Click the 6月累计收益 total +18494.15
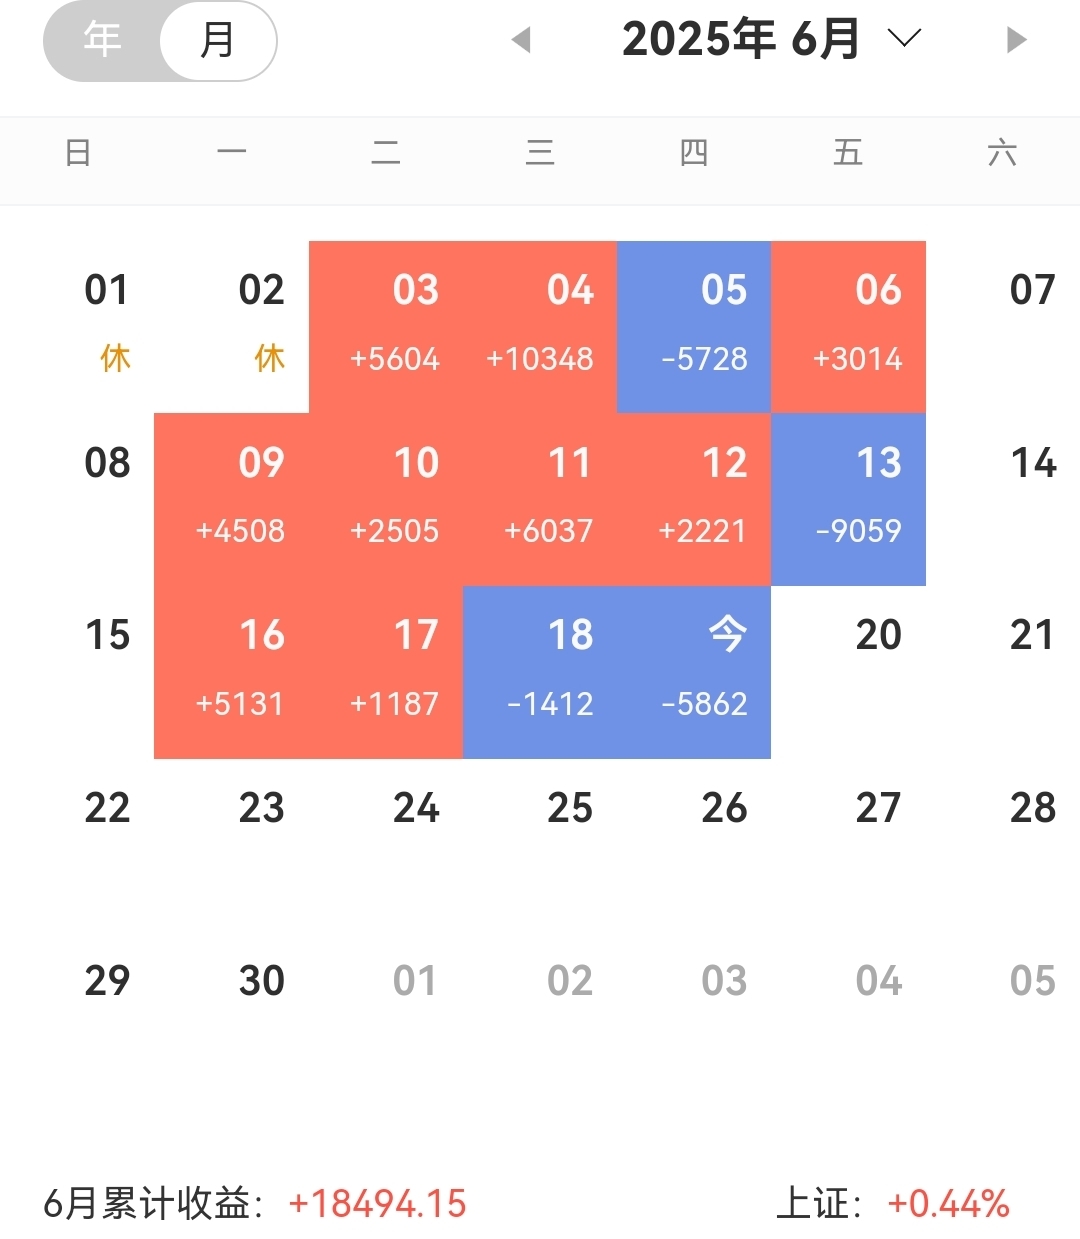 [x=377, y=1204]
